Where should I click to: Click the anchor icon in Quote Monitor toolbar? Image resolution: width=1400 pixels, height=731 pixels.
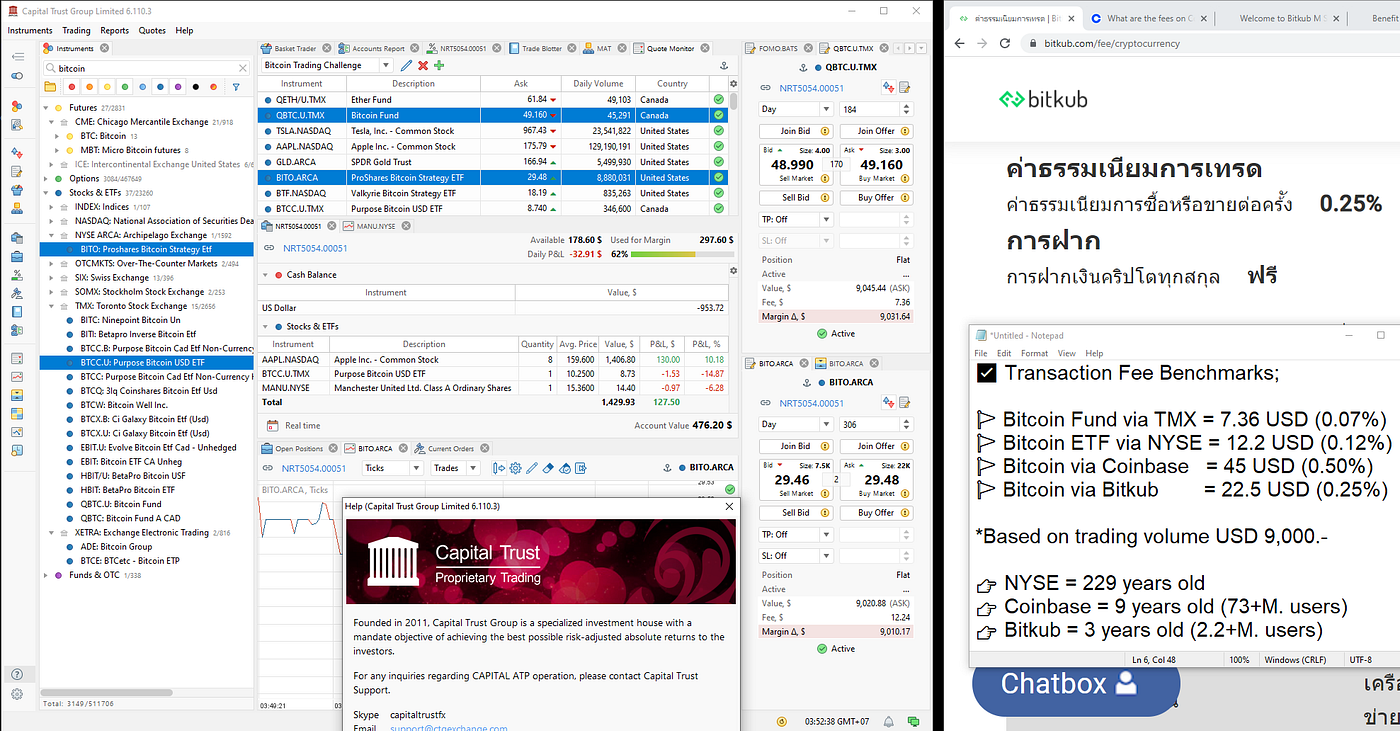click(x=724, y=65)
